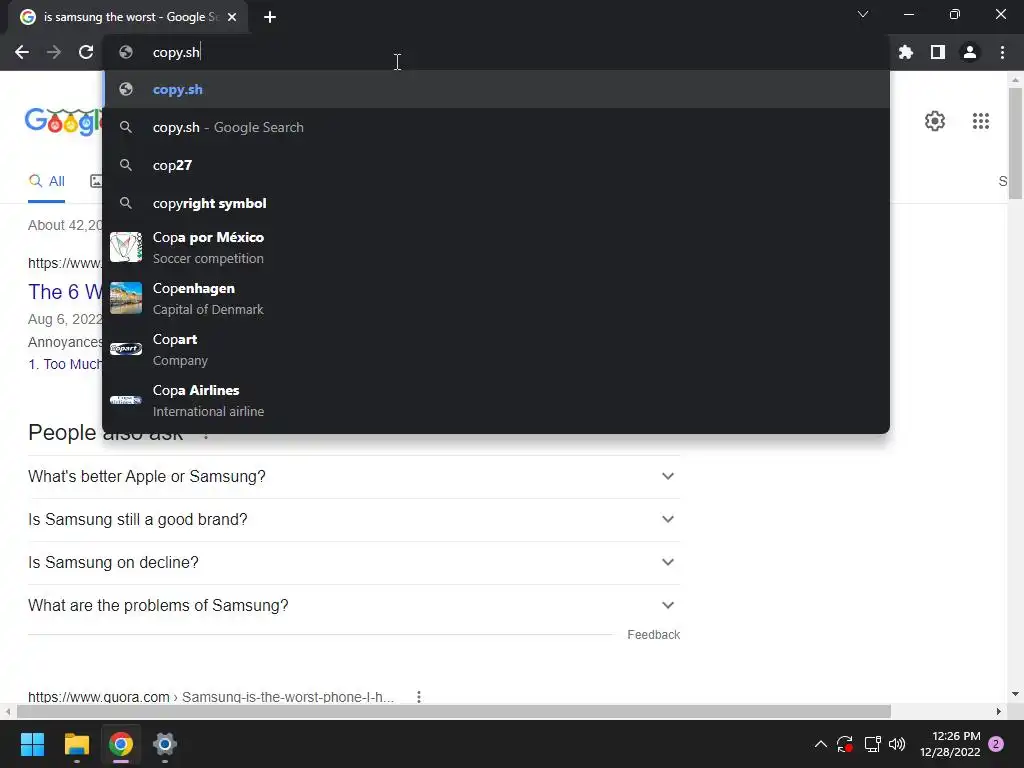1024x768 pixels.
Task: Open the tab search dropdown arrow
Action: [863, 14]
